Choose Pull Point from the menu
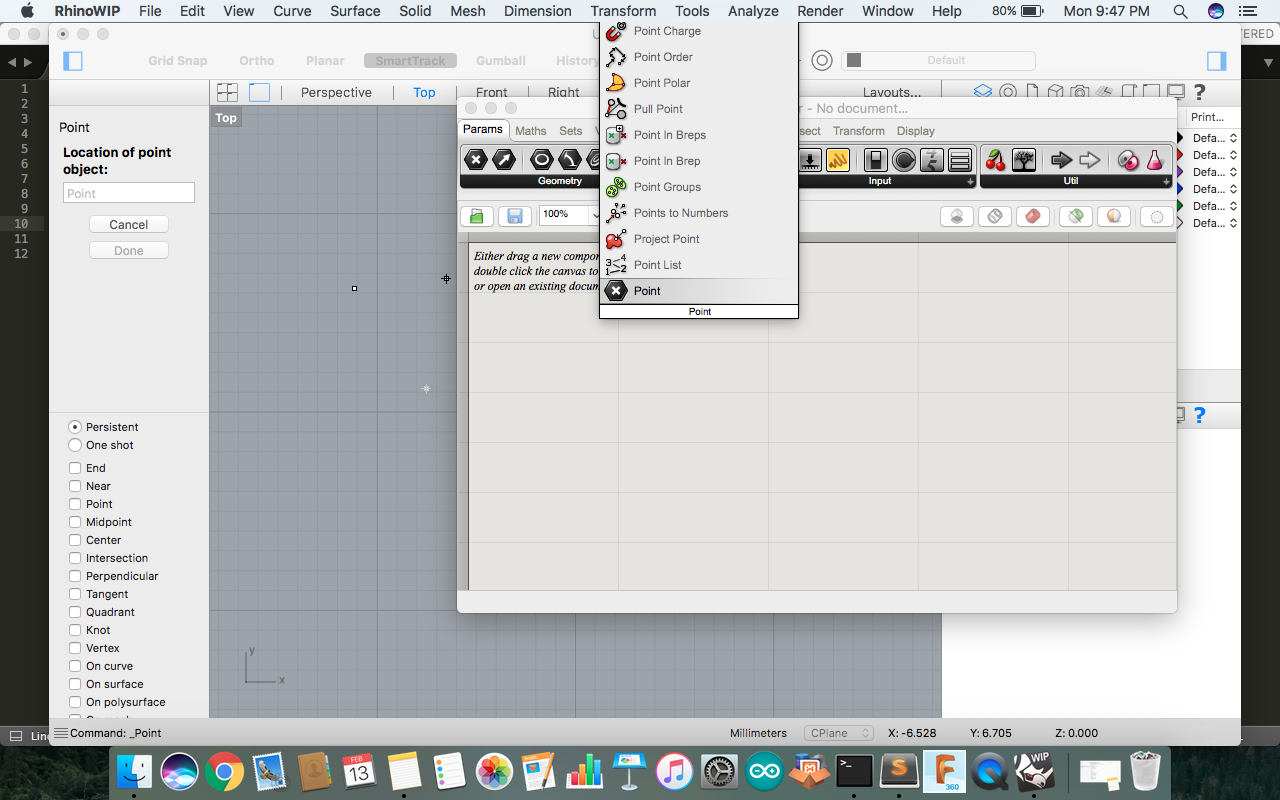 699,109
